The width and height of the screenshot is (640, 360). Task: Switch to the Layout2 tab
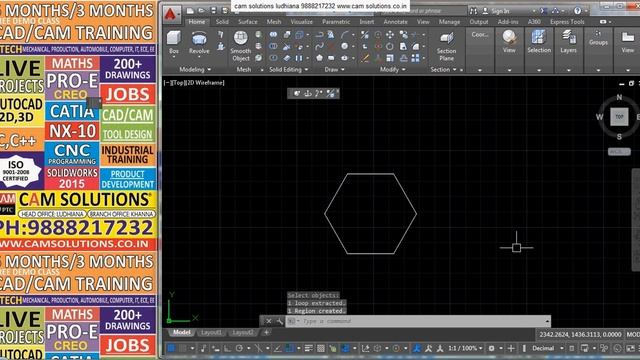pyautogui.click(x=243, y=333)
